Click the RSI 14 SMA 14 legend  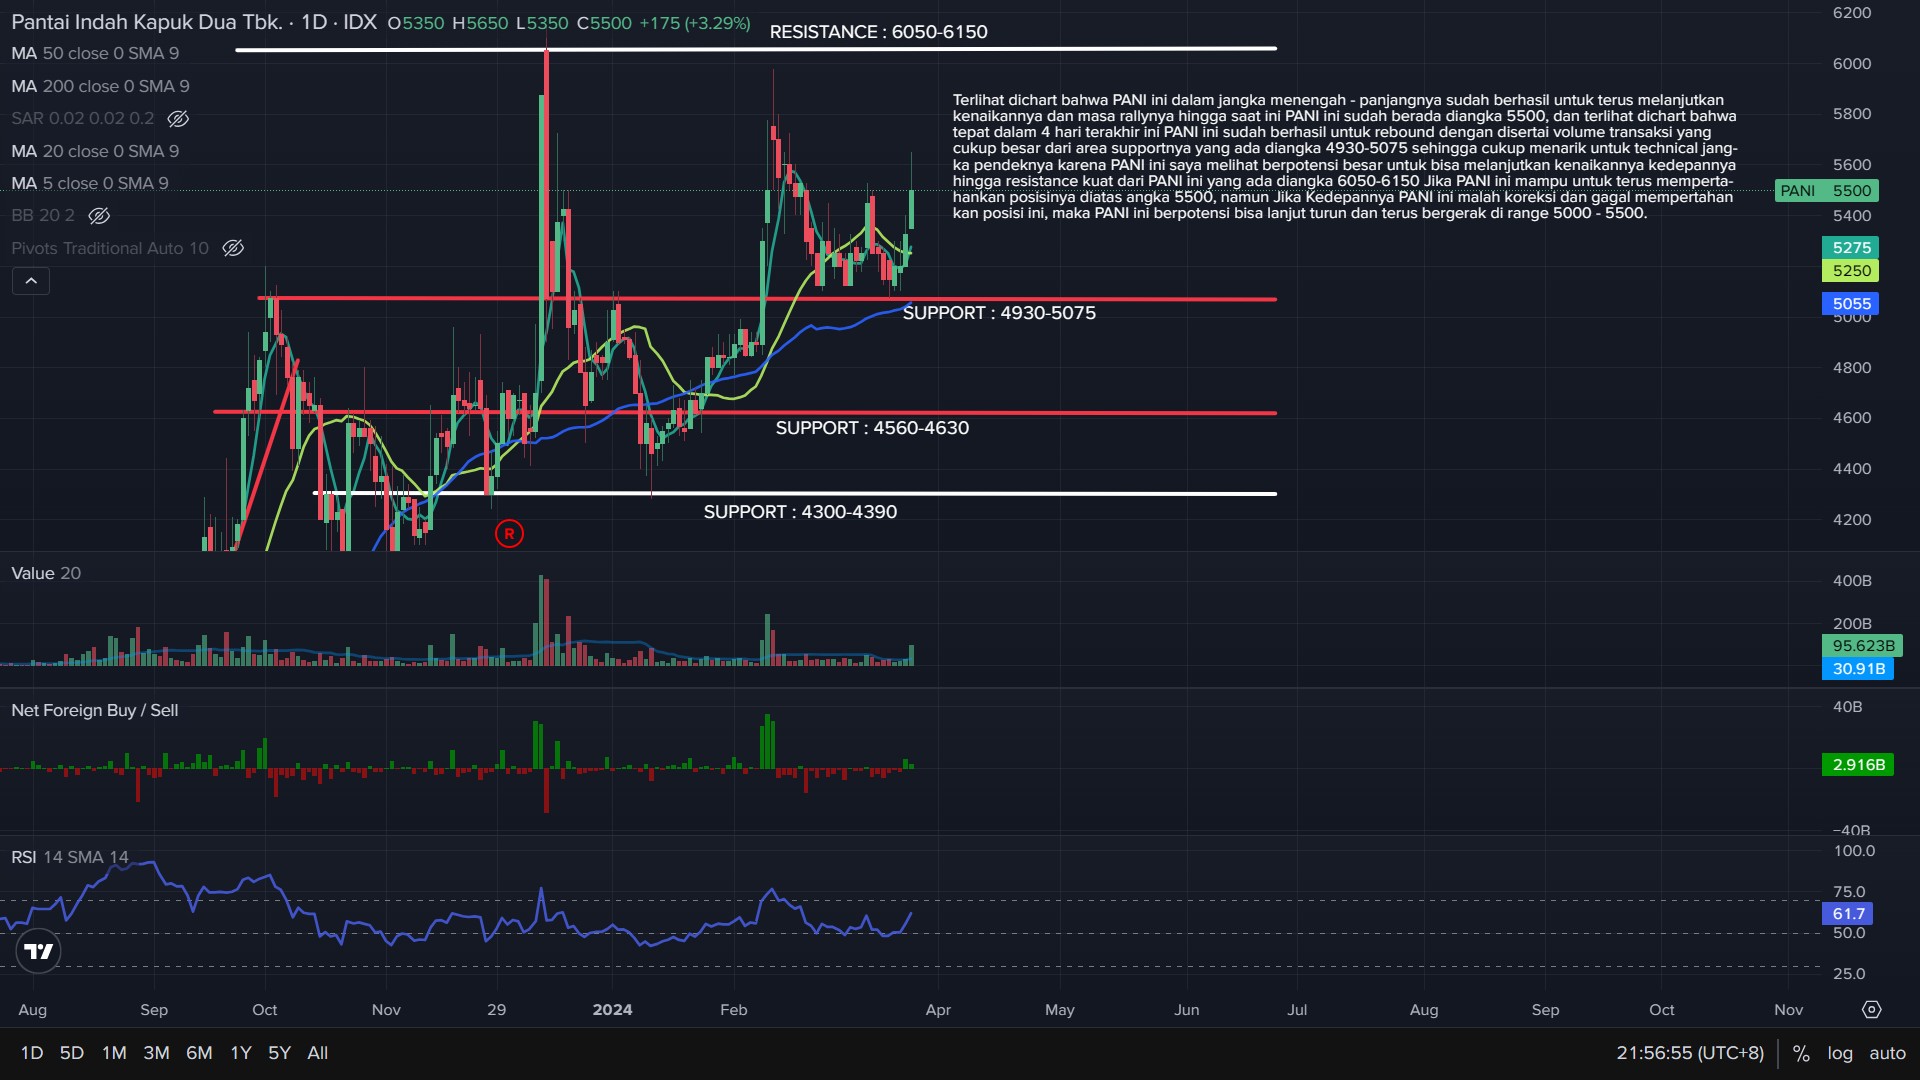70,857
